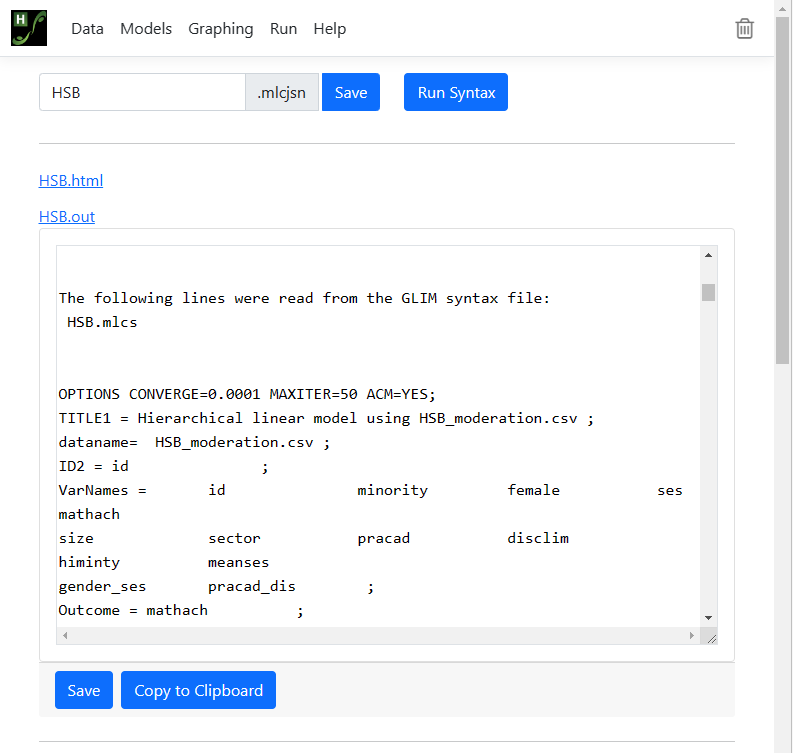Viewport: 793px width, 753px height.
Task: Click the output text area scroll-up arrow
Action: (x=709, y=255)
